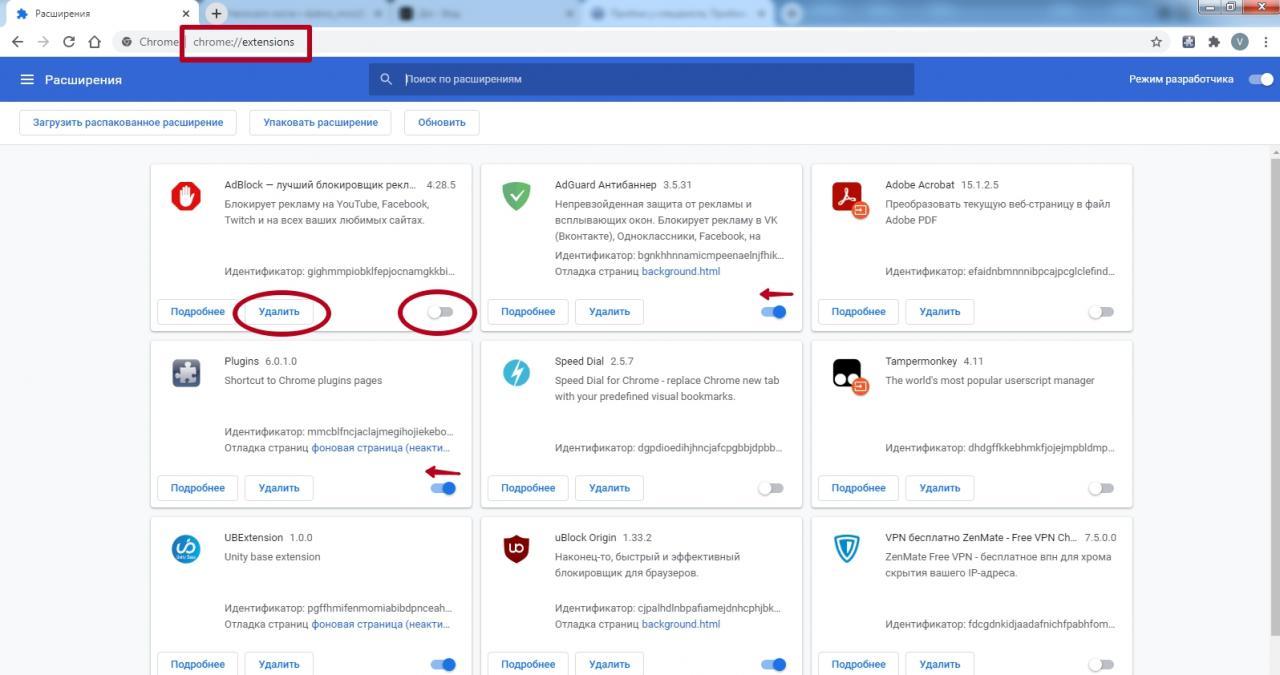Click the Adobe Acrobat PDF icon
This screenshot has width=1280, height=675.
coord(849,198)
